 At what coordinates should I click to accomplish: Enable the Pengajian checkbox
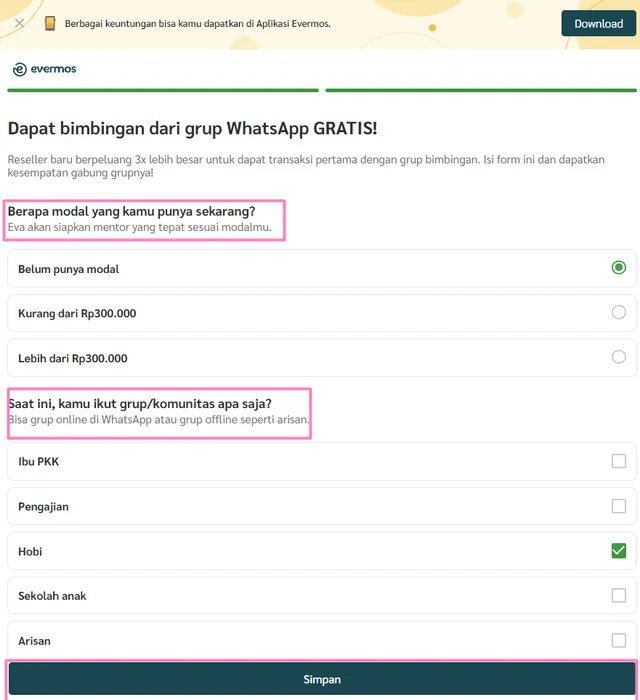[x=618, y=506]
